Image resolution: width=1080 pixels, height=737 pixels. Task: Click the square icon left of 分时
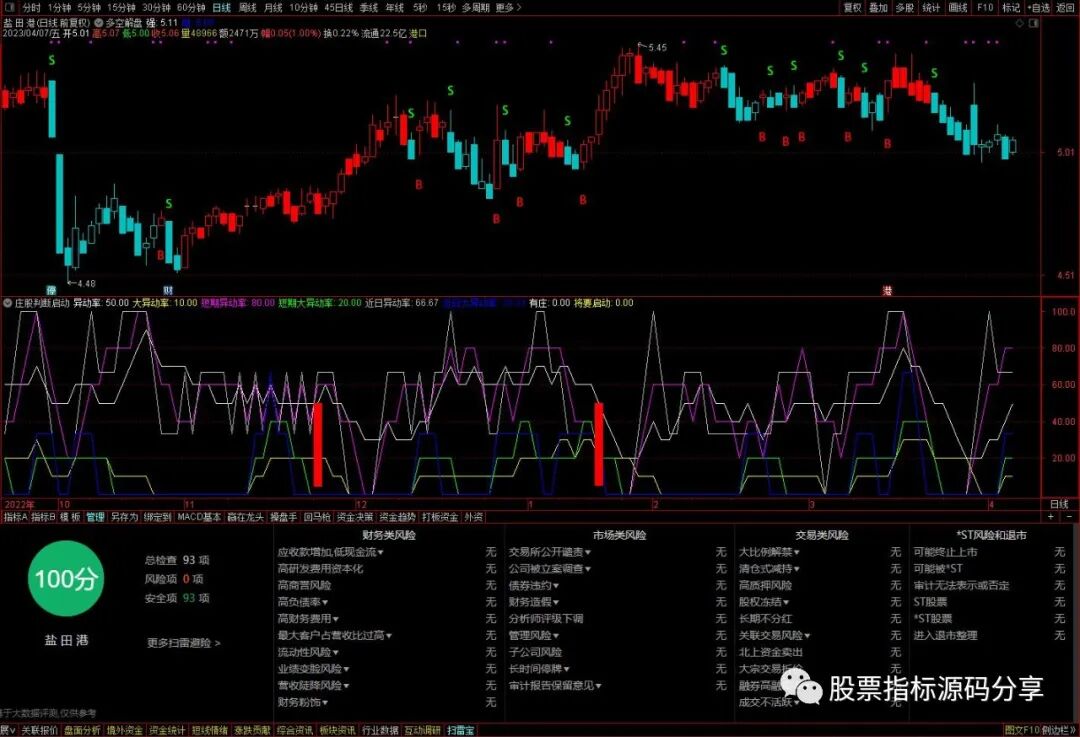pos(10,8)
